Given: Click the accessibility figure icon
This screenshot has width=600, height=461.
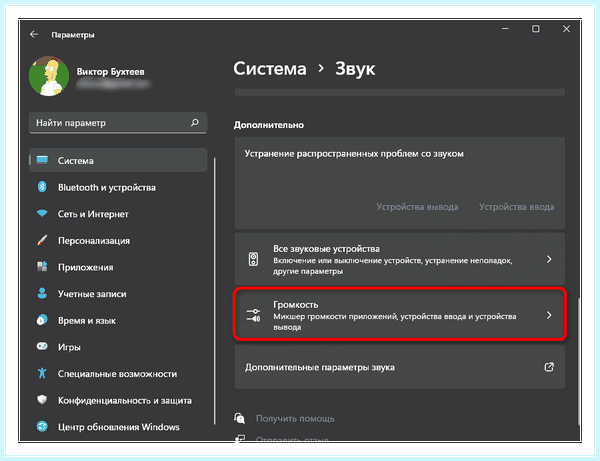Looking at the screenshot, I should [x=42, y=373].
